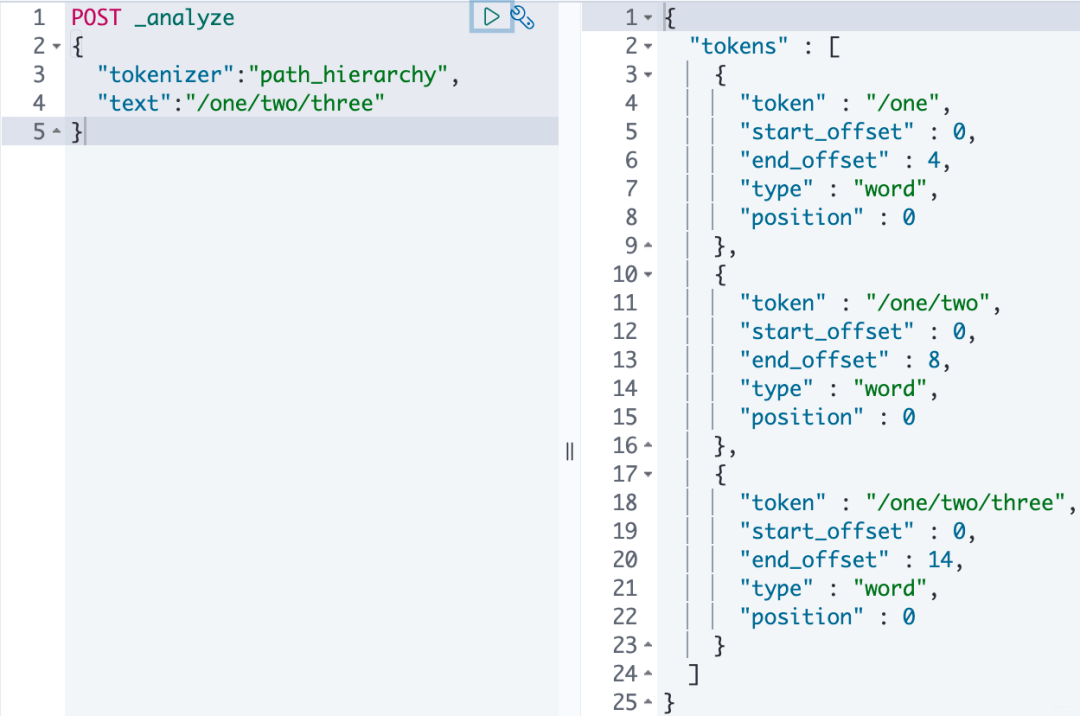
Task: Click the end_offset value 4
Action: click(x=934, y=160)
